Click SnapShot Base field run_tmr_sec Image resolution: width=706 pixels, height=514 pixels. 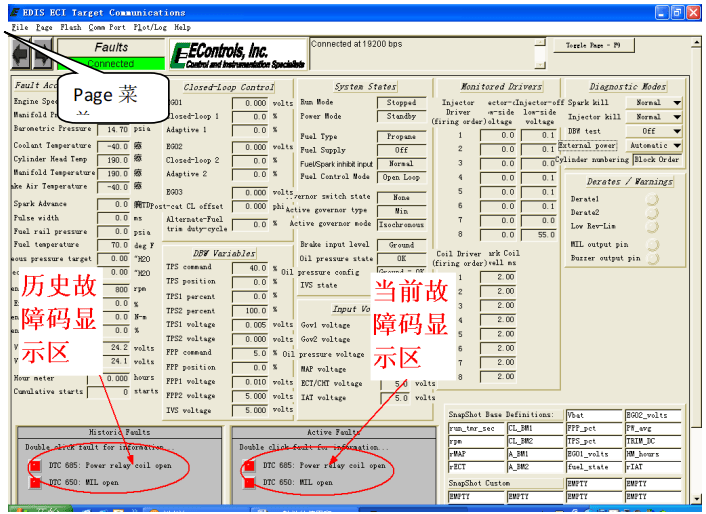[476, 428]
